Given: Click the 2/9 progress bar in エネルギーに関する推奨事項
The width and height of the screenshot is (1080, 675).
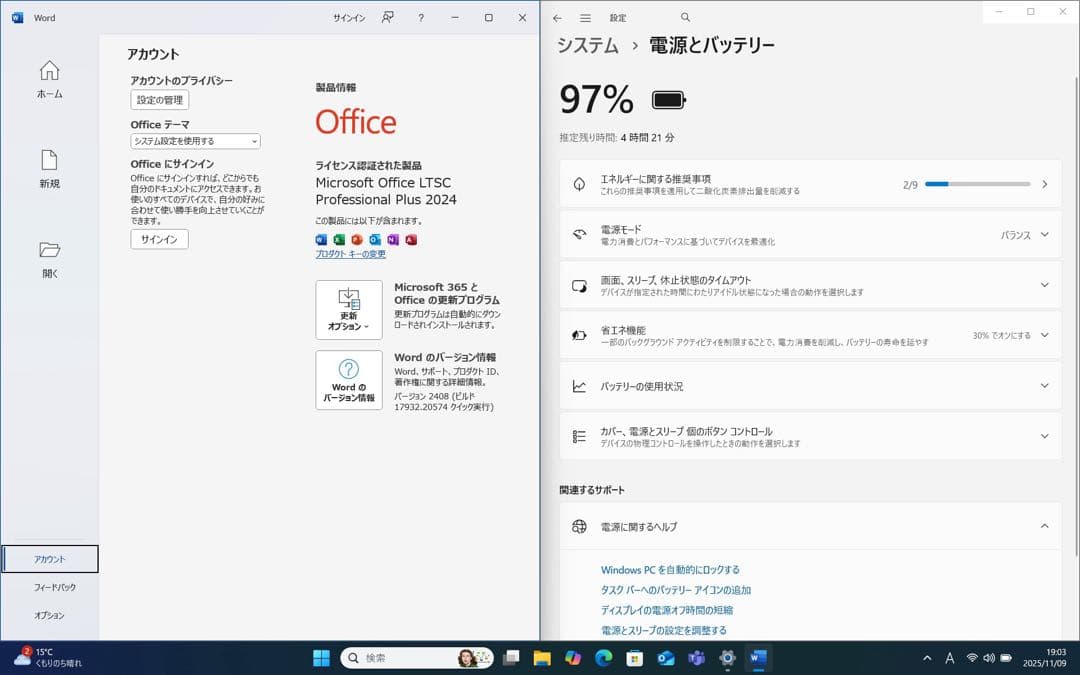Looking at the screenshot, I should [977, 183].
